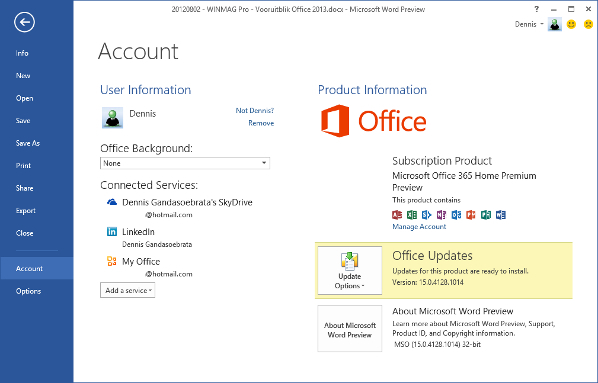Click Dennis's profile picture in User Information
Screen dimensions: 598x383
(x=113, y=117)
